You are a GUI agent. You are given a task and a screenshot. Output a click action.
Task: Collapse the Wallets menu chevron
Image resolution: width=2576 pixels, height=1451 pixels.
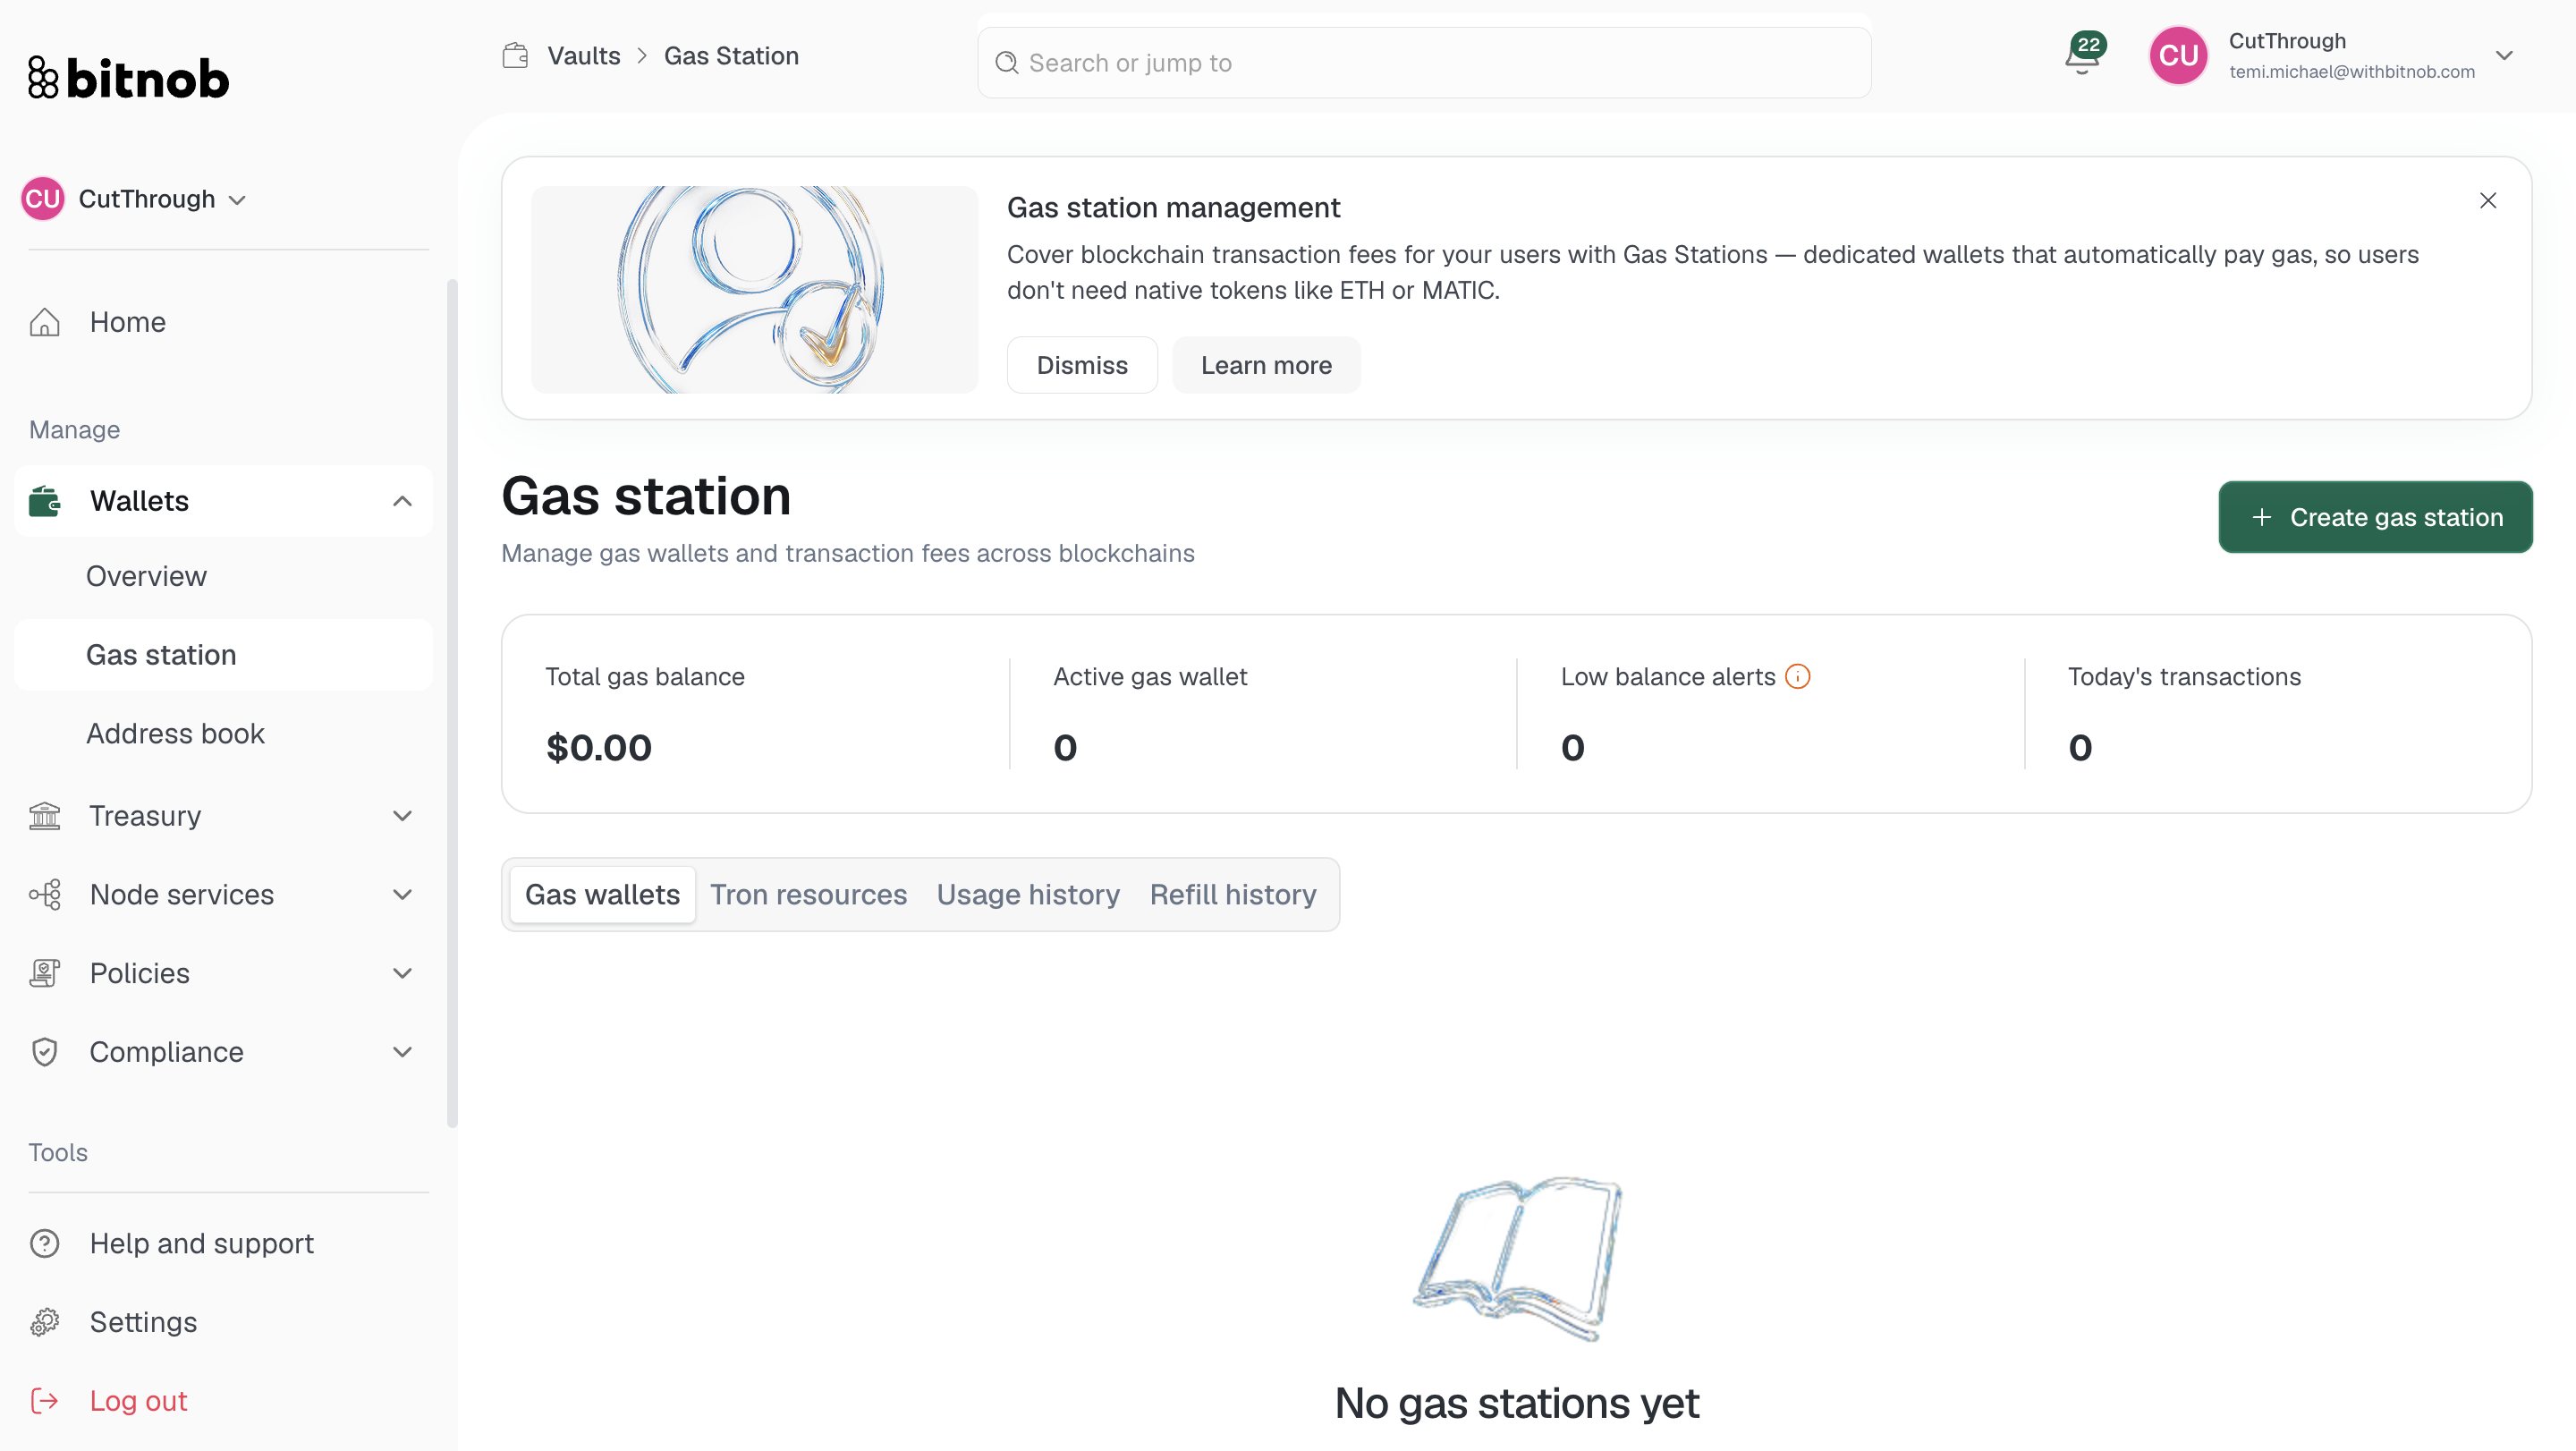(402, 501)
